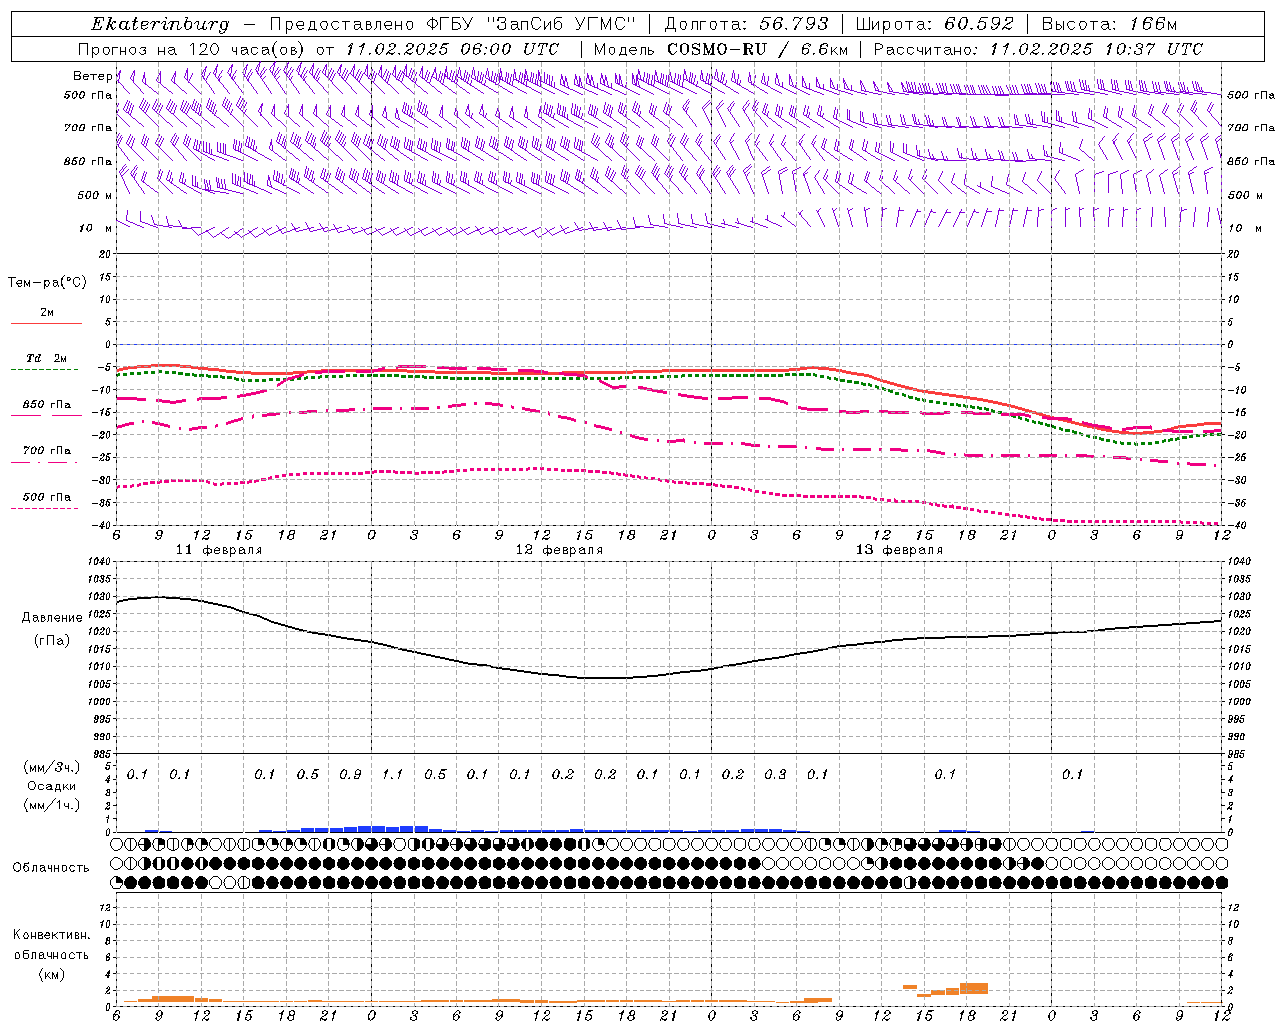Click the 0.9 precipitation value

(x=350, y=775)
